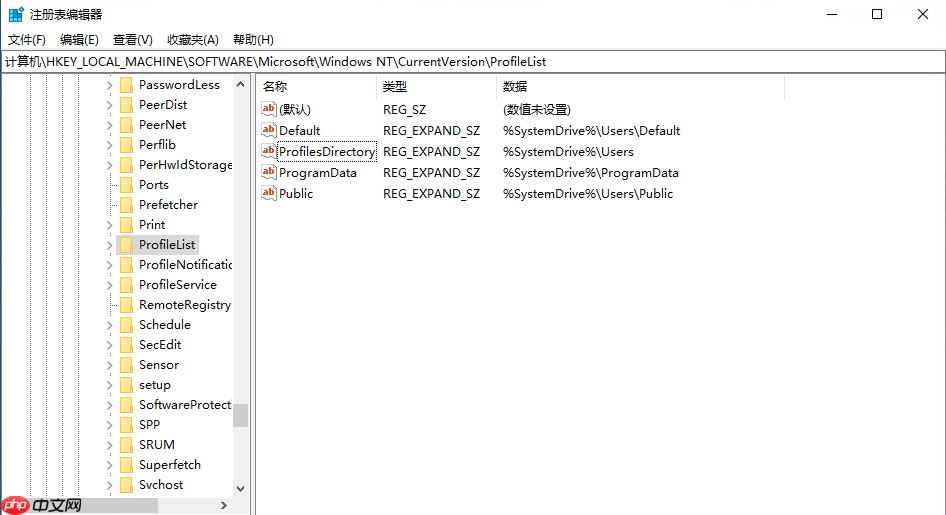Image resolution: width=946 pixels, height=515 pixels.
Task: Click the SoftwareProtect folder icon
Action: tap(126, 405)
